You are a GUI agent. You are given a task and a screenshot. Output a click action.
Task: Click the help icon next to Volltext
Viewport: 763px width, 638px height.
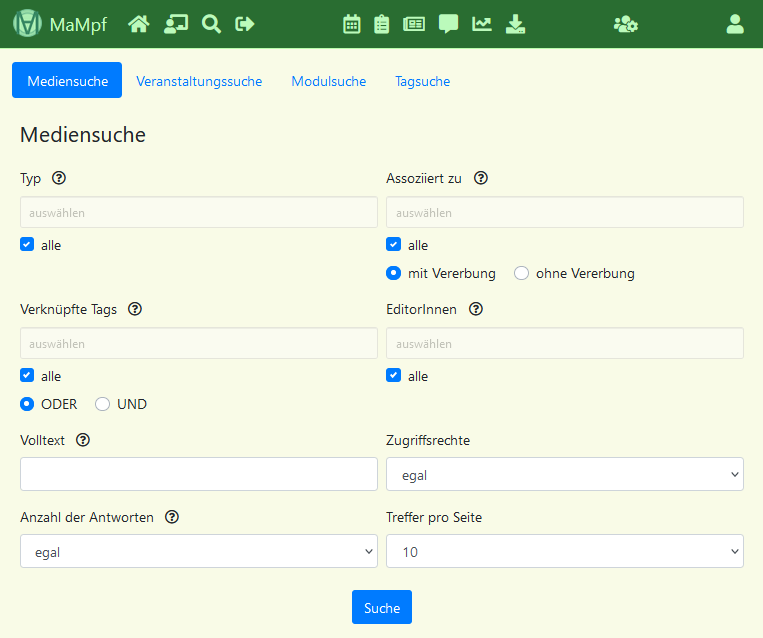click(83, 440)
